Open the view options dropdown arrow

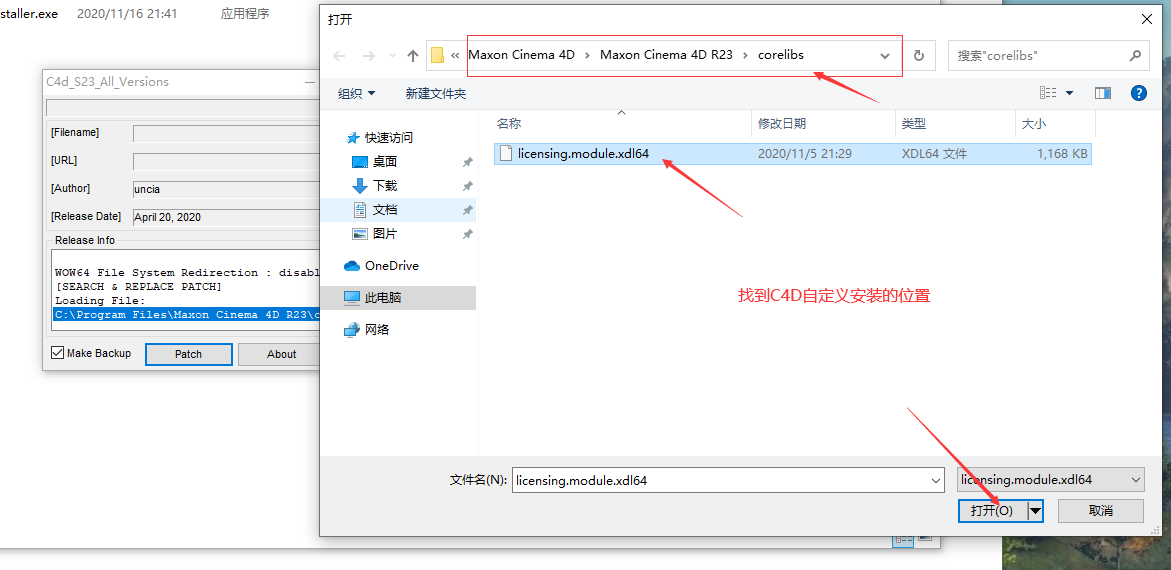click(x=1069, y=93)
